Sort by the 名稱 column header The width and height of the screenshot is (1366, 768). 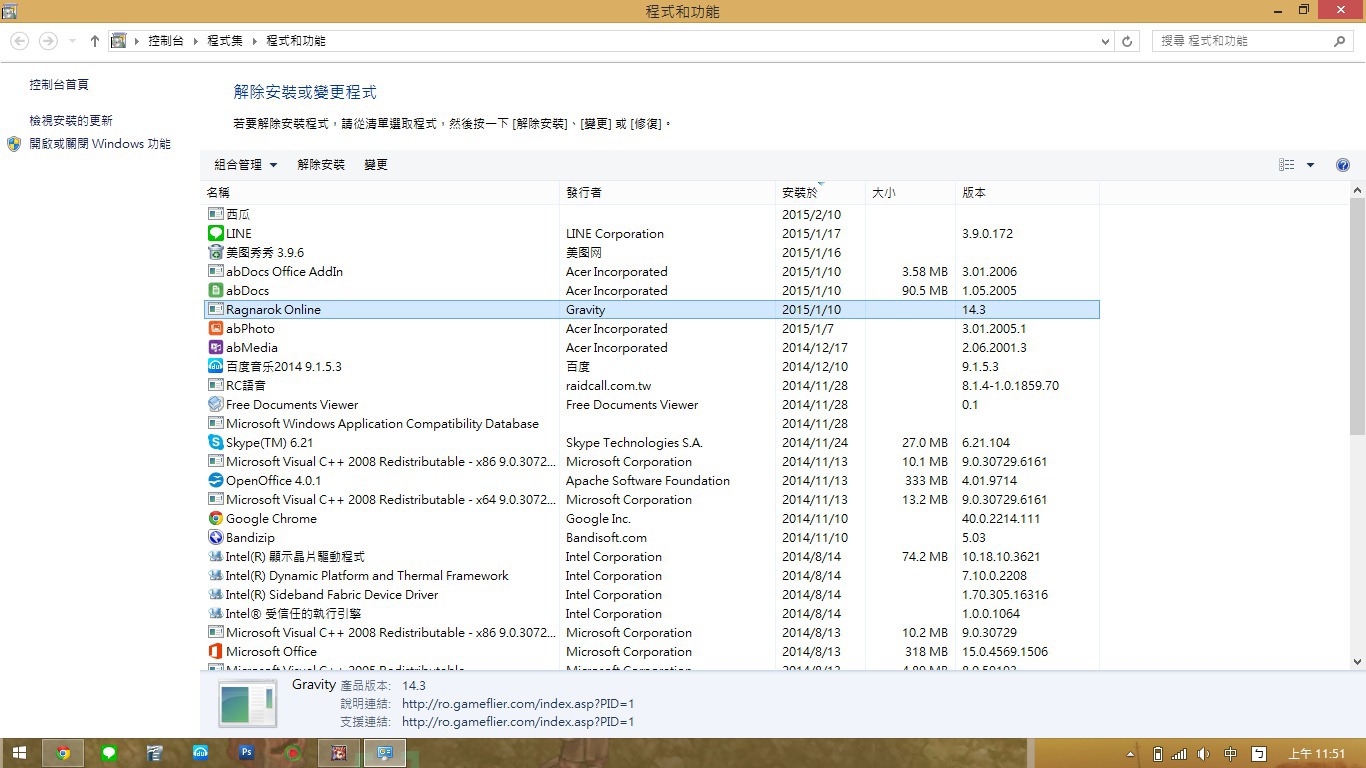[380, 192]
